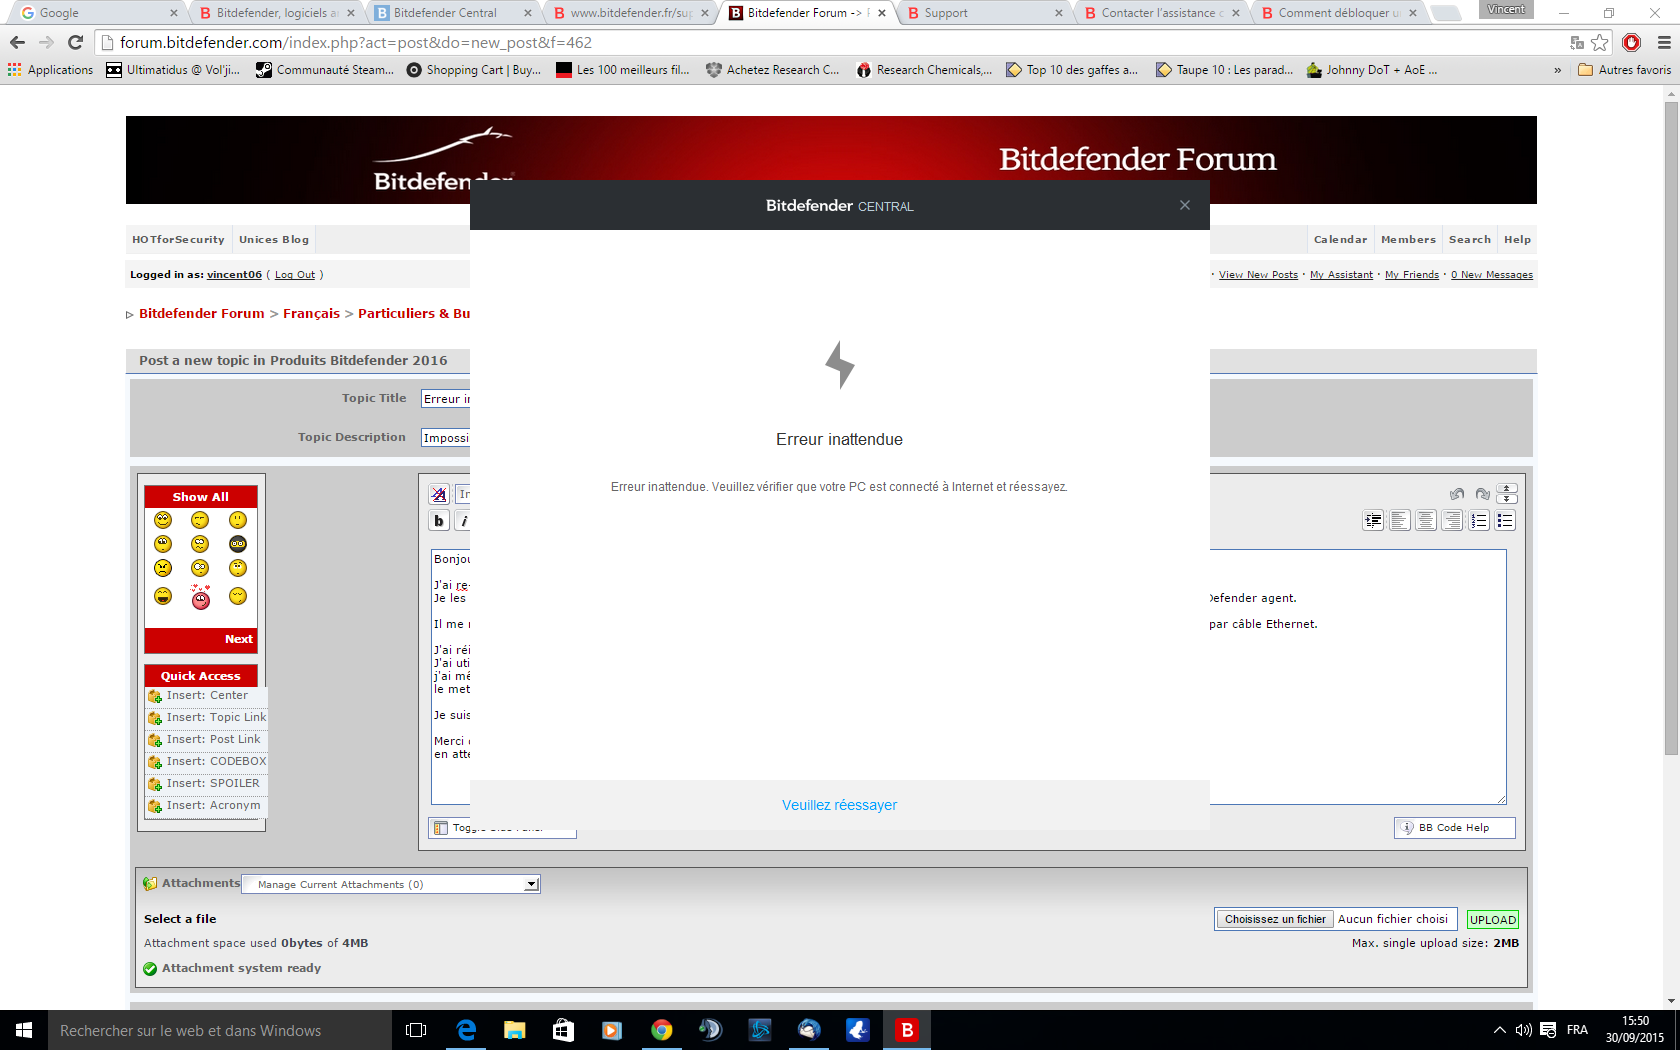This screenshot has height=1050, width=1680.
Task: Insert the angry smiley
Action: click(x=163, y=568)
